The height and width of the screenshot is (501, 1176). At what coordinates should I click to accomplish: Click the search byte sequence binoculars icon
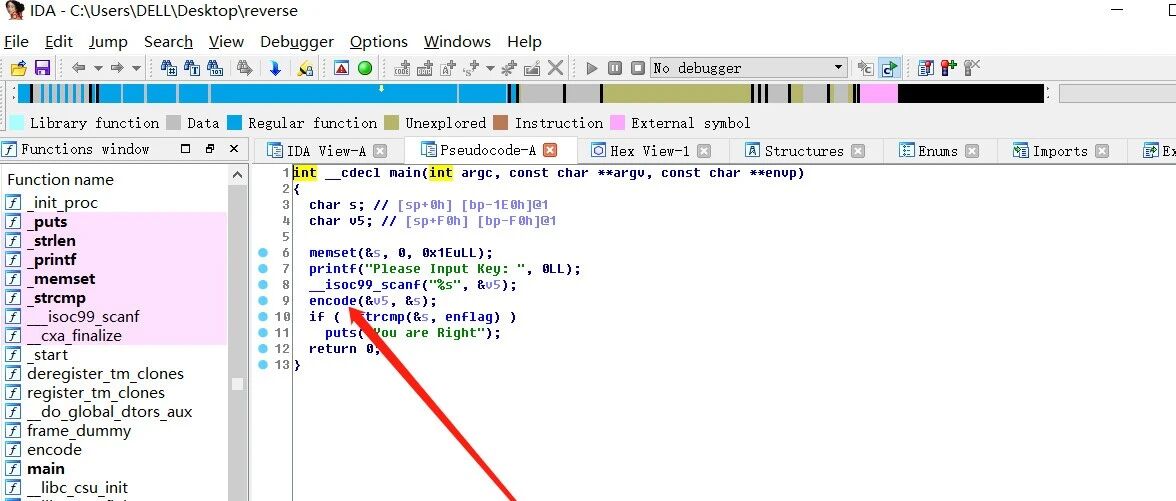pos(214,68)
